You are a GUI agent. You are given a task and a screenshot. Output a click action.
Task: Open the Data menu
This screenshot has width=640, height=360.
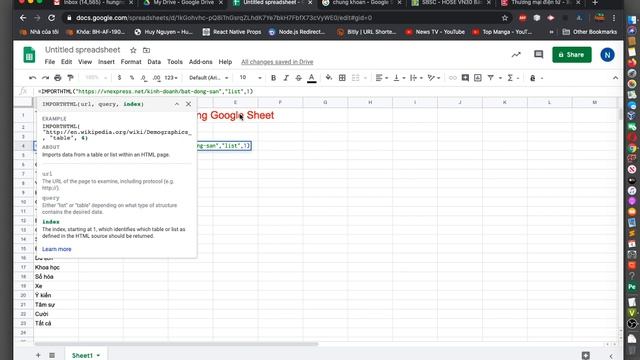click(154, 62)
